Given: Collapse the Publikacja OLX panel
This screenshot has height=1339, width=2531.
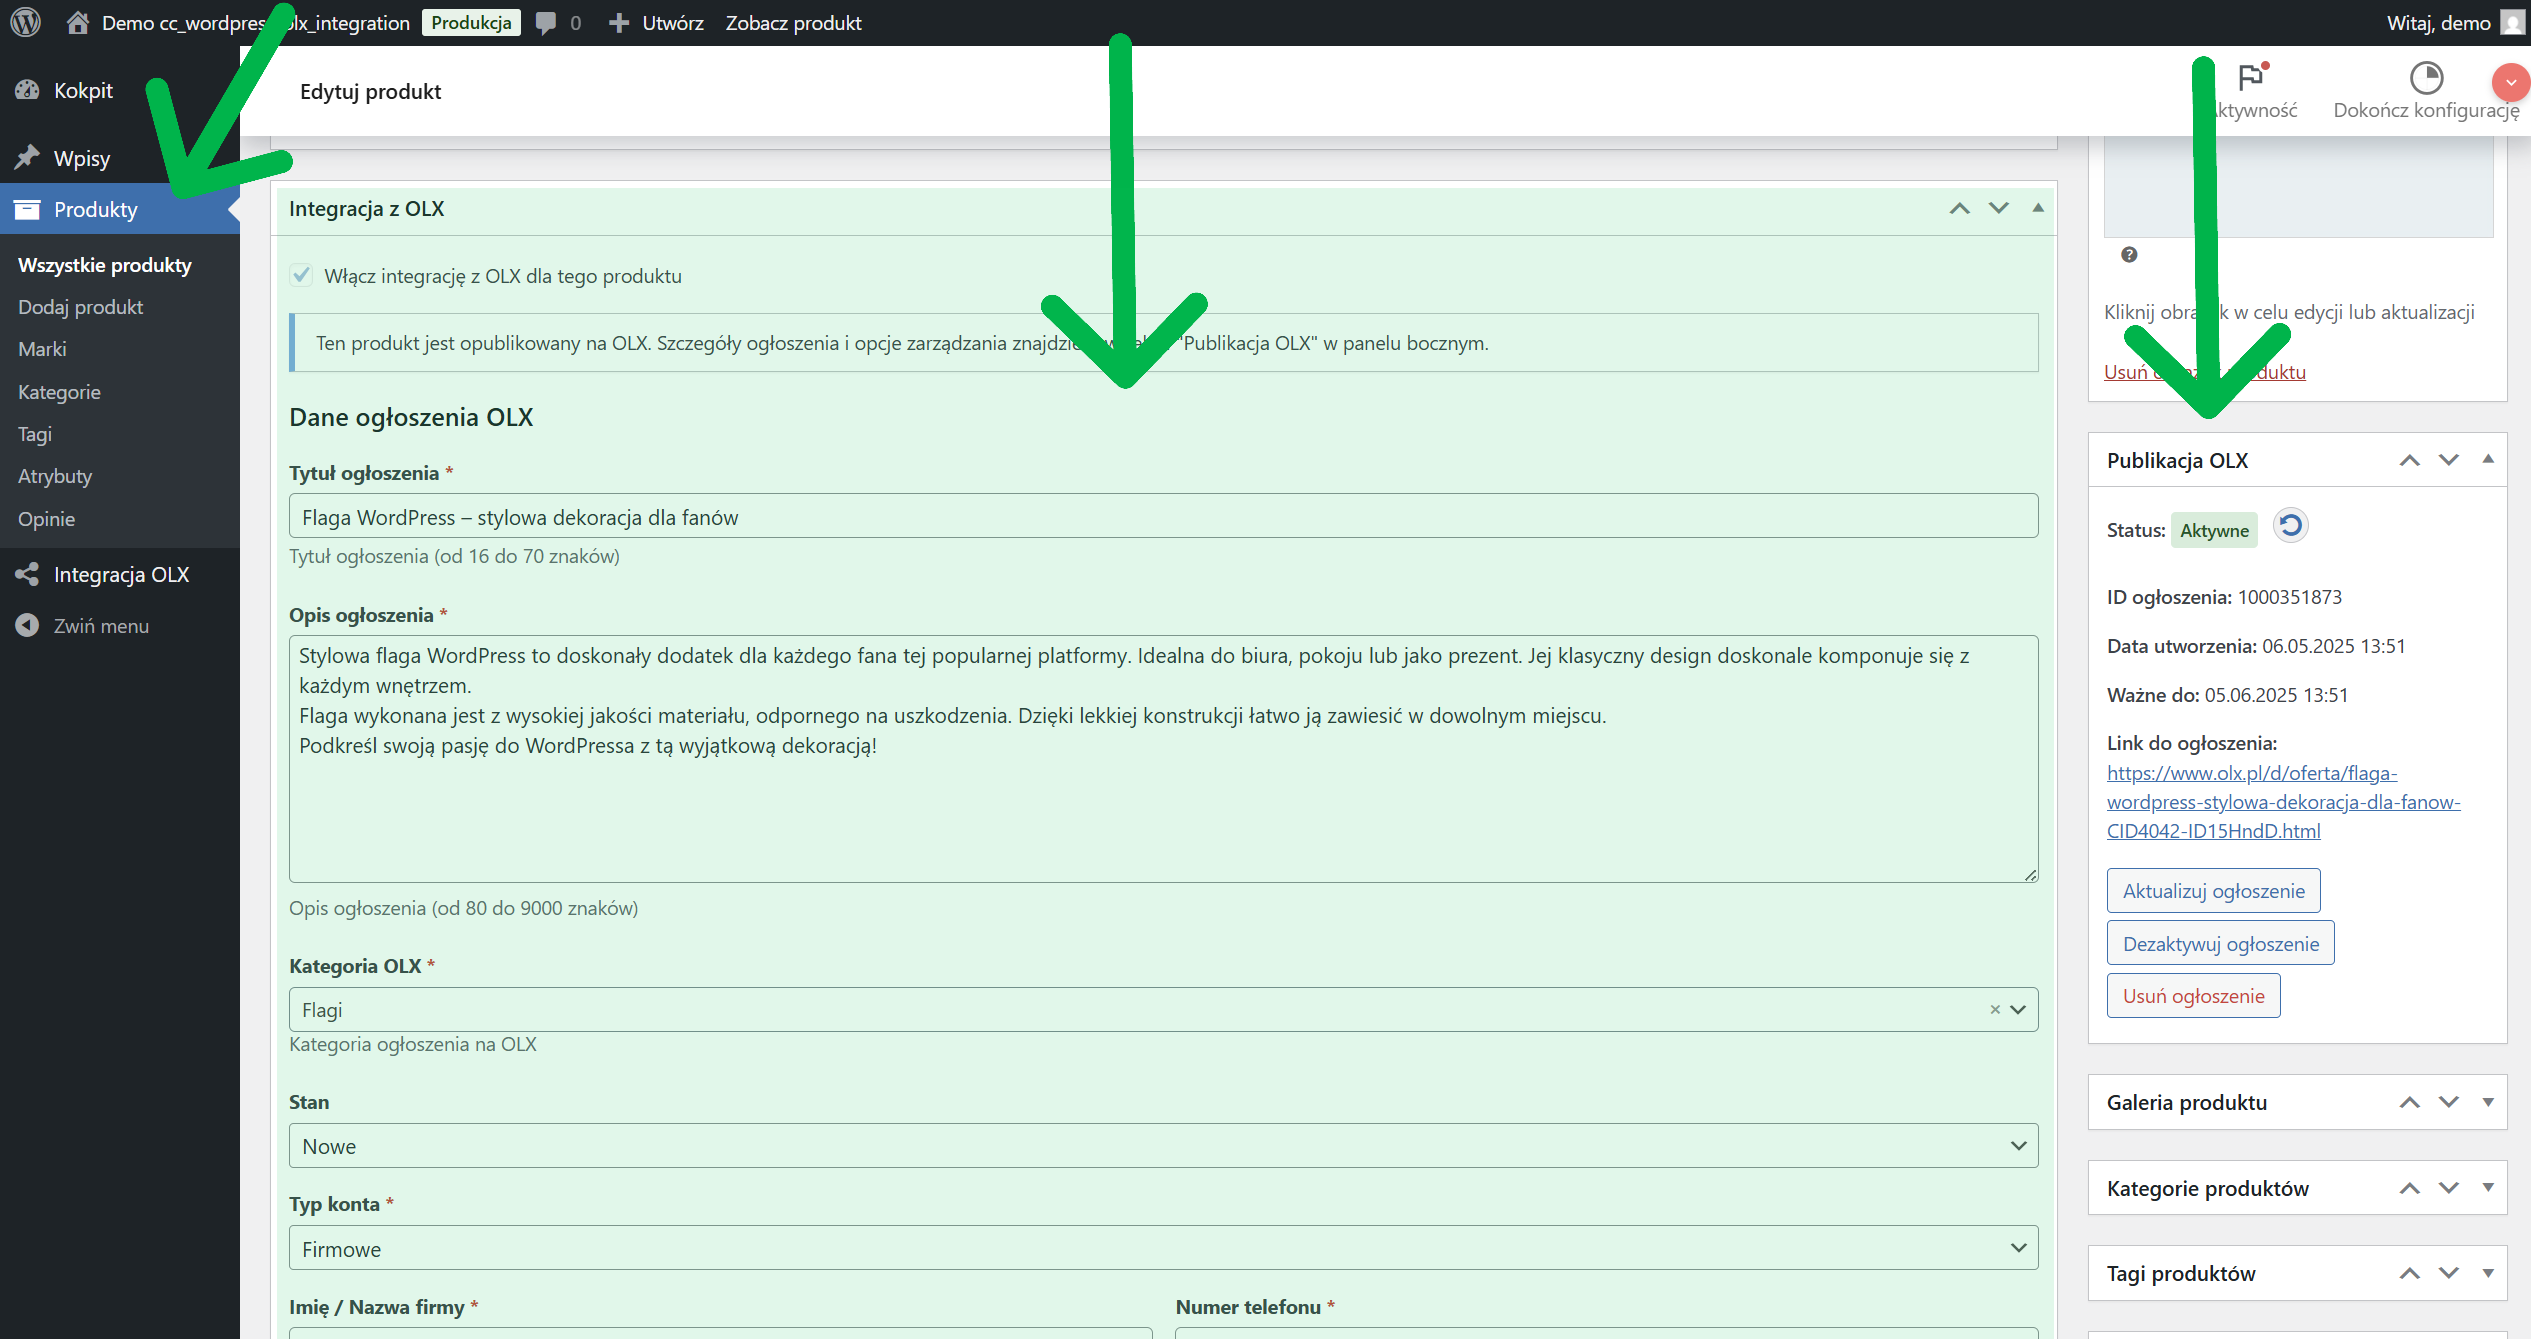Looking at the screenshot, I should coord(2487,459).
